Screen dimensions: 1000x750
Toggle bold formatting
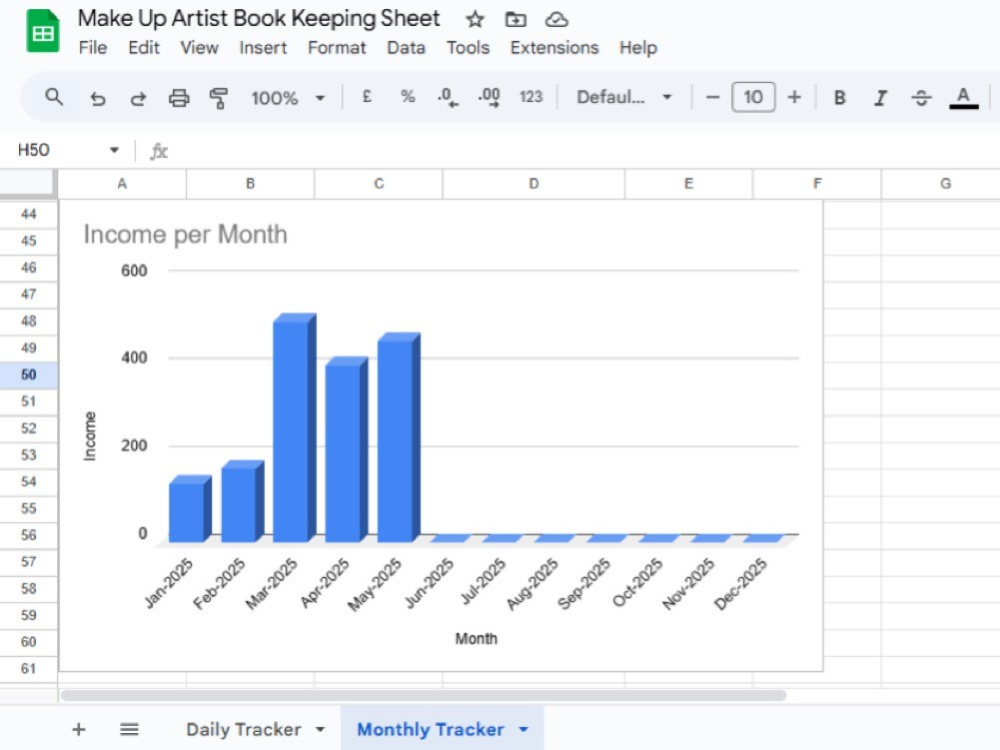tap(840, 98)
